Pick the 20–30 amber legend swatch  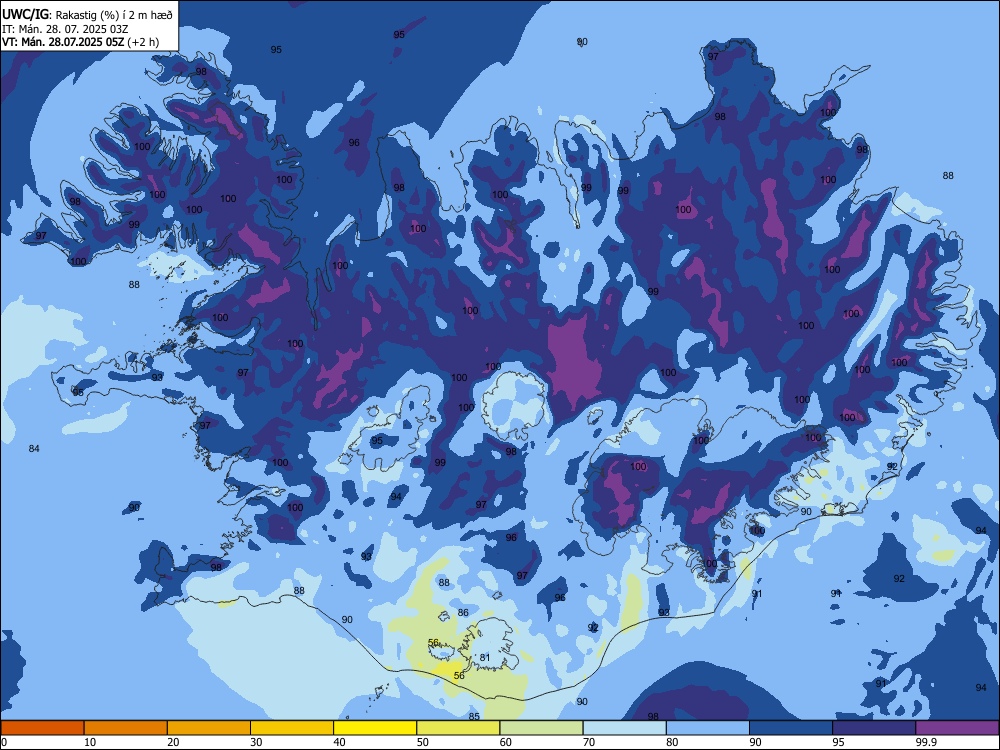(209, 728)
